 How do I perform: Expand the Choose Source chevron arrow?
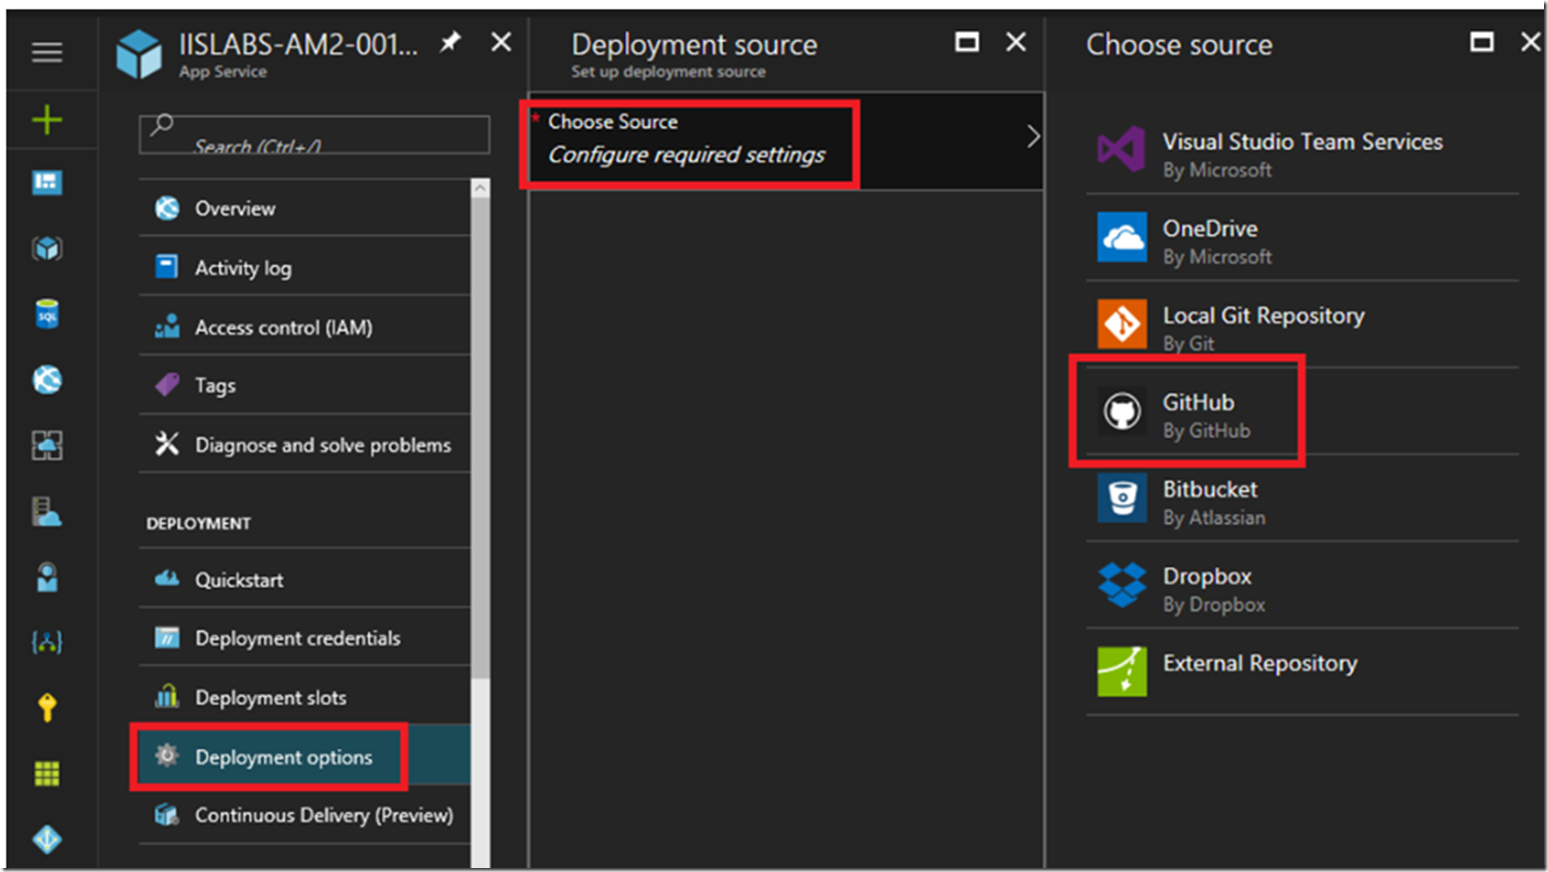(x=1033, y=137)
